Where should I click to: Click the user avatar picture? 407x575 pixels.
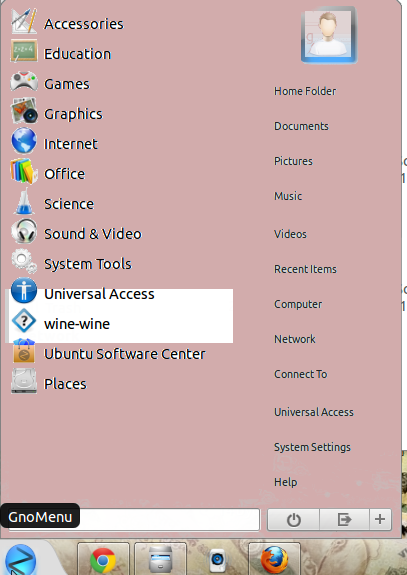pyautogui.click(x=329, y=35)
